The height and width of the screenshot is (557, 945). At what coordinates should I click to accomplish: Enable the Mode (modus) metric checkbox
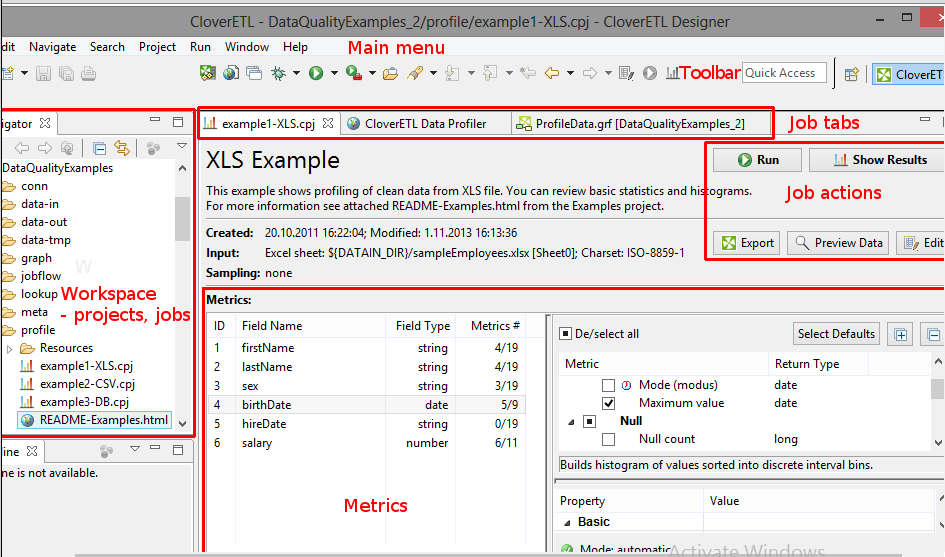pos(608,385)
